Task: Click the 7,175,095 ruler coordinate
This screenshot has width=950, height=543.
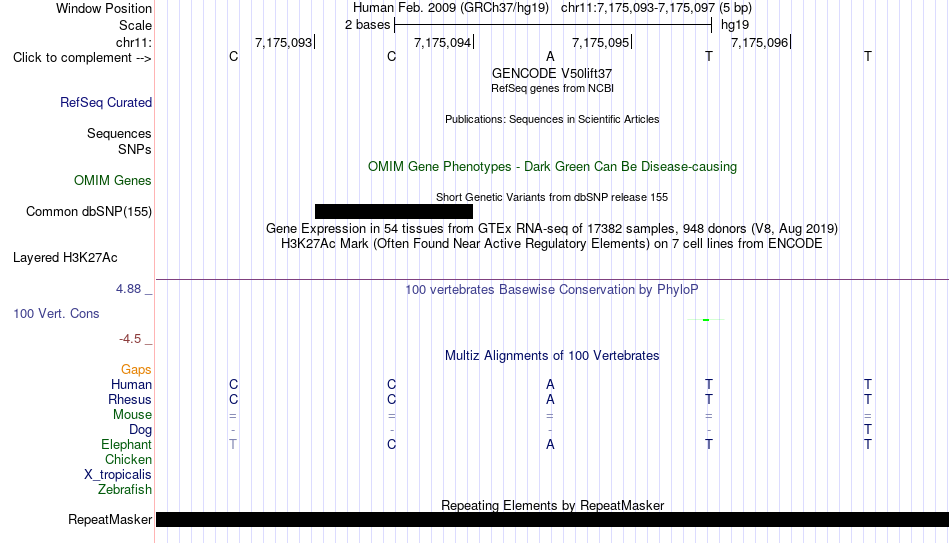Action: coord(600,42)
